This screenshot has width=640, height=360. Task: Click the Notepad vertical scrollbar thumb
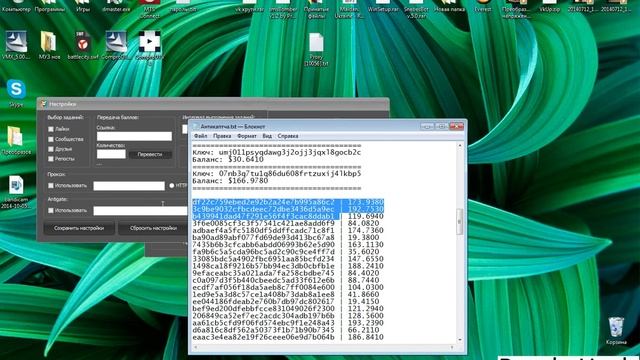[x=460, y=222]
